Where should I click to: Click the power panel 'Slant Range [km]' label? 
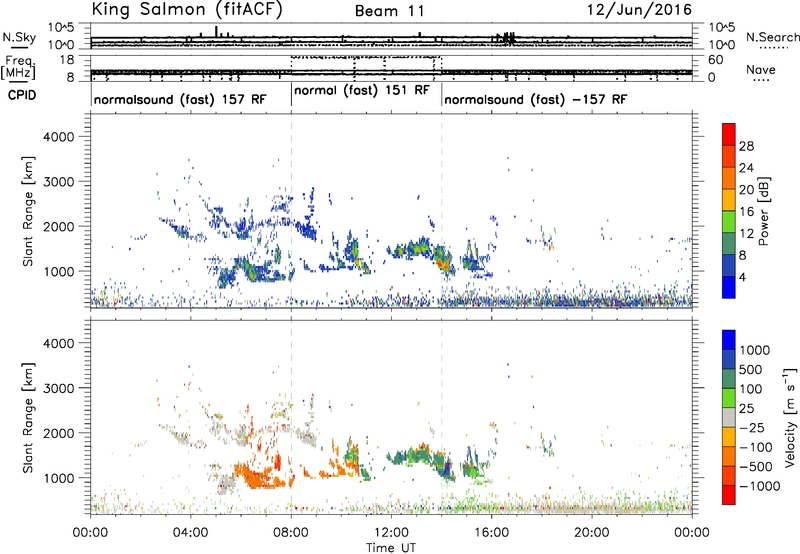[29, 211]
